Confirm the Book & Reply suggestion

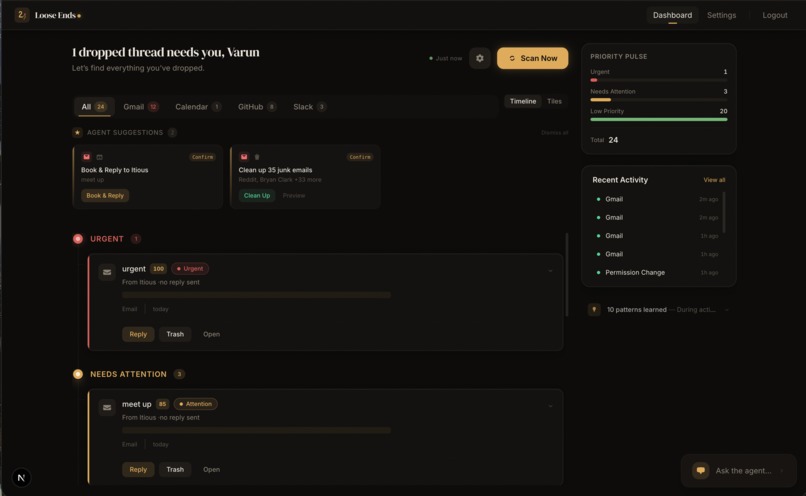pyautogui.click(x=203, y=157)
